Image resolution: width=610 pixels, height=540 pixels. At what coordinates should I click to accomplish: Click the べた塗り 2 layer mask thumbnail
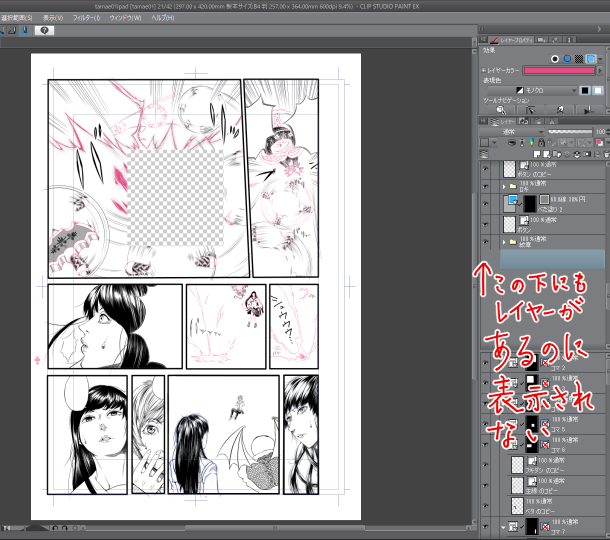coord(530,203)
